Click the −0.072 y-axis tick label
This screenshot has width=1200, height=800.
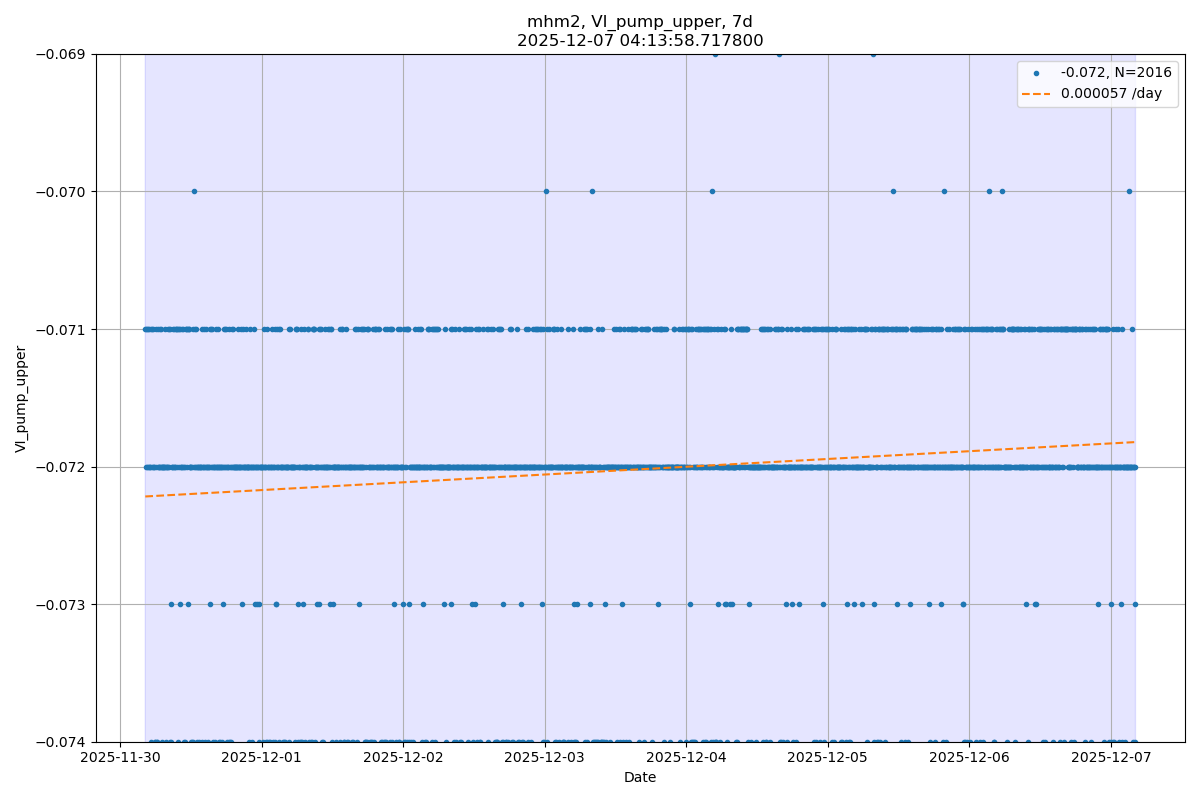coord(61,467)
